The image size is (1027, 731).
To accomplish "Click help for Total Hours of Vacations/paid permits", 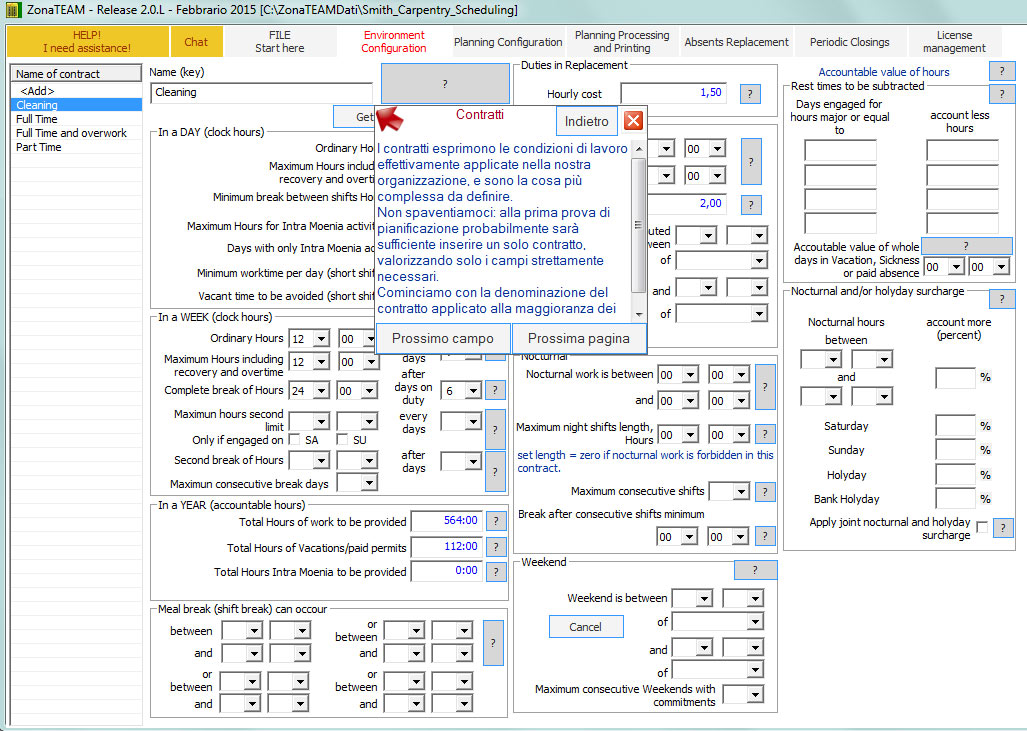I will click(496, 547).
